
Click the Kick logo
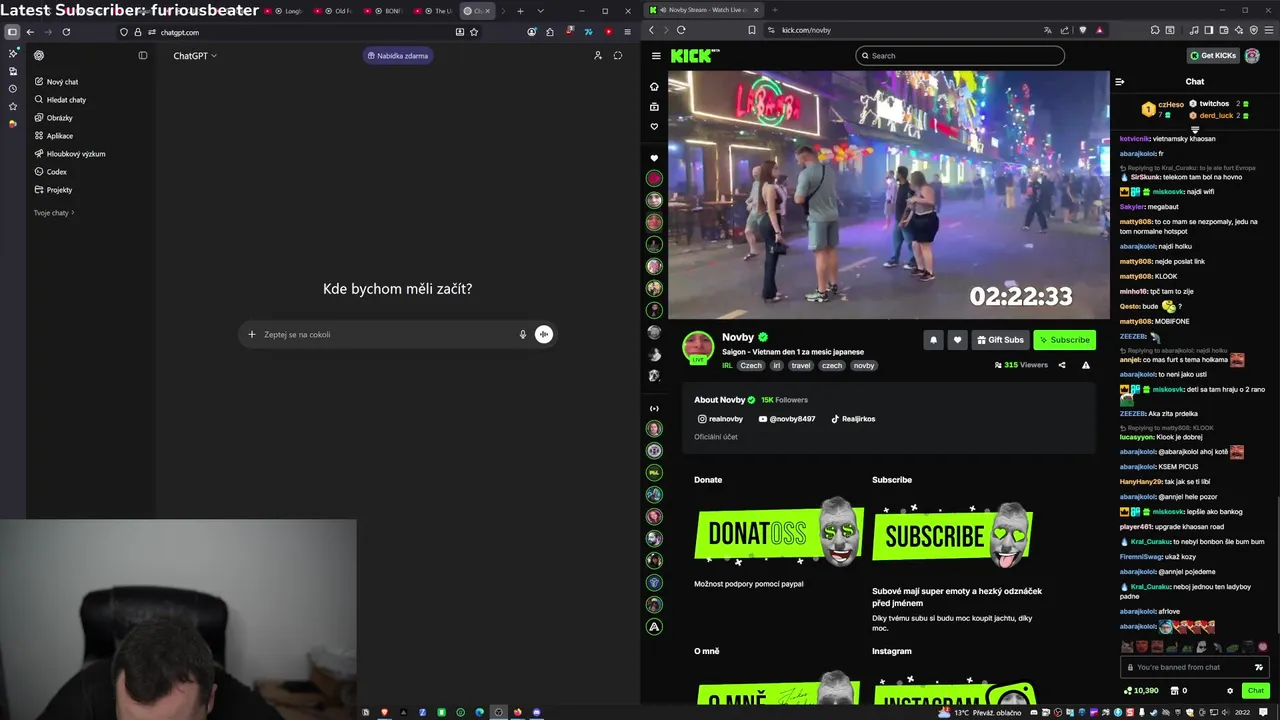695,56
